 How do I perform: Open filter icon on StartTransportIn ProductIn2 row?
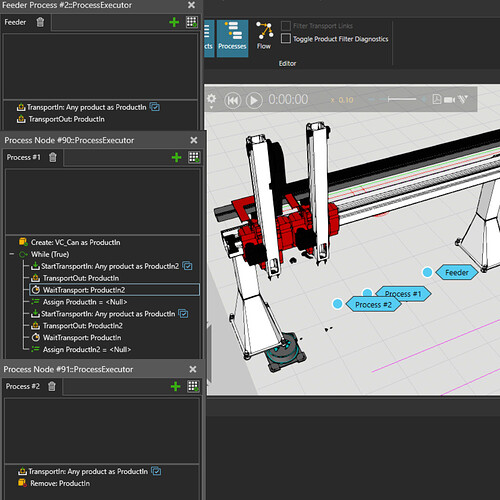(187, 266)
